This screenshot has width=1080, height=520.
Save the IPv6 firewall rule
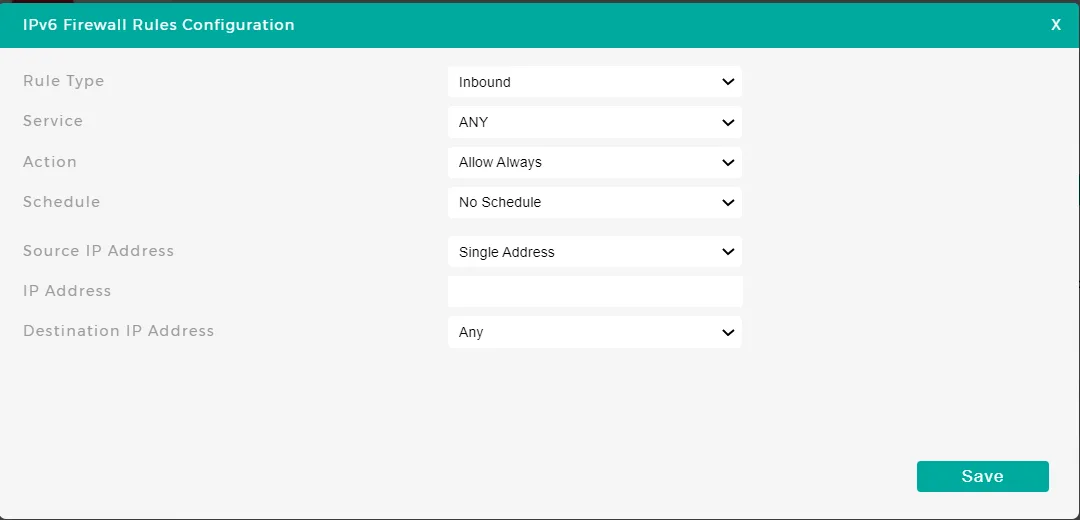click(x=982, y=477)
